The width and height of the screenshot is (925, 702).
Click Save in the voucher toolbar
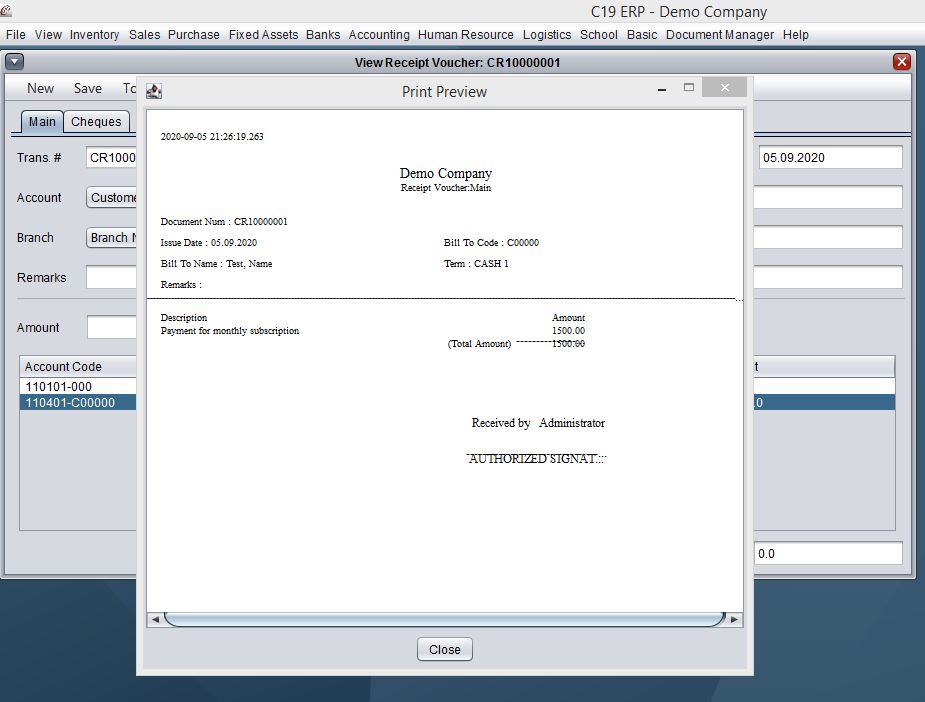88,88
